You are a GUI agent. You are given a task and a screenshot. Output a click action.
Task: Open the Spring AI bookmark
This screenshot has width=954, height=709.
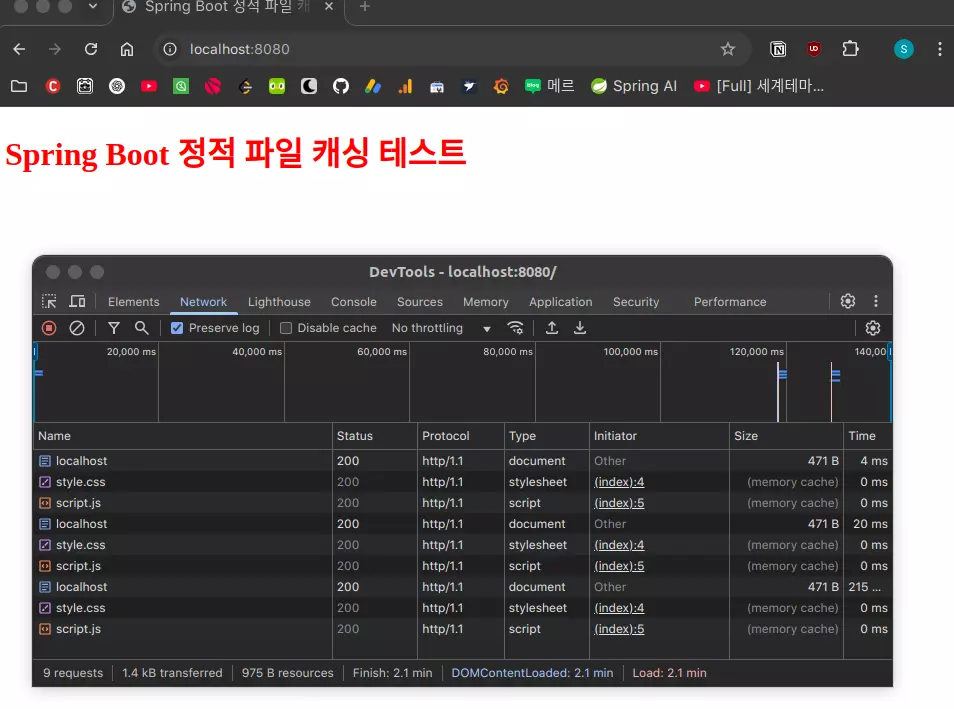(634, 86)
